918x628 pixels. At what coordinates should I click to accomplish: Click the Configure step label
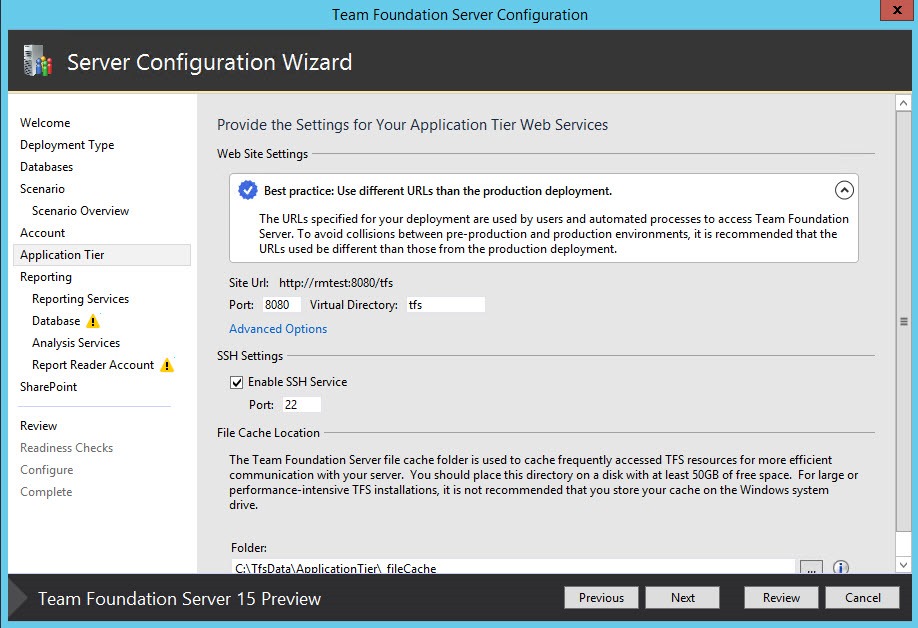coord(46,470)
